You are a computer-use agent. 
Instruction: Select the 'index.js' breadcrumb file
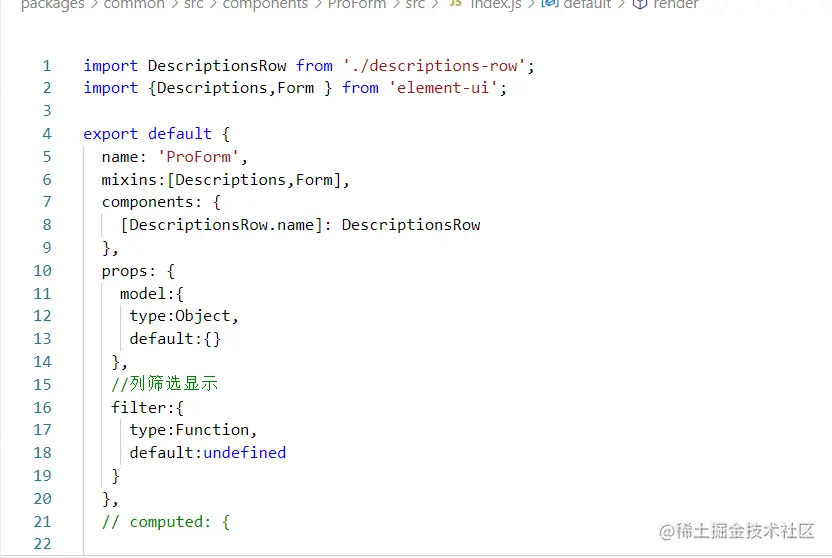point(496,4)
